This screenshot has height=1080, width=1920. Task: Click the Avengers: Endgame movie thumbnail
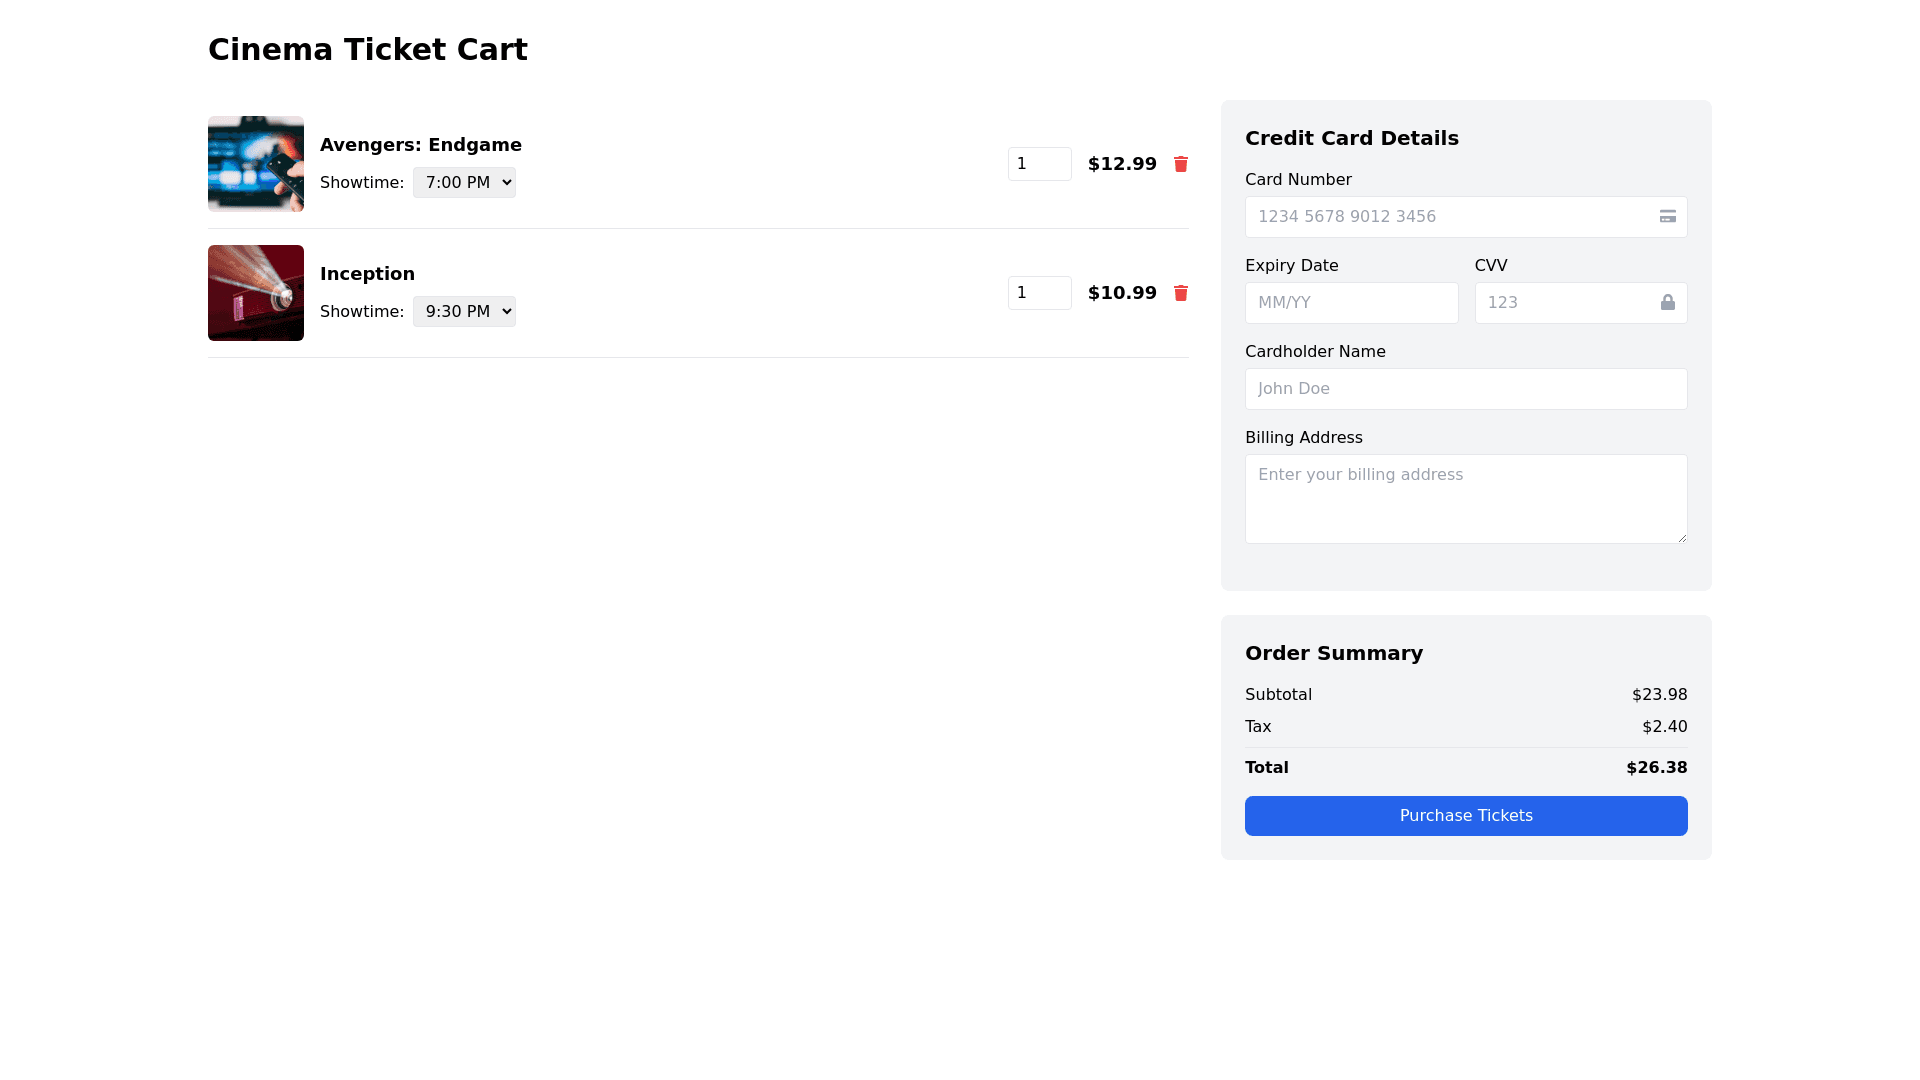pyautogui.click(x=256, y=164)
